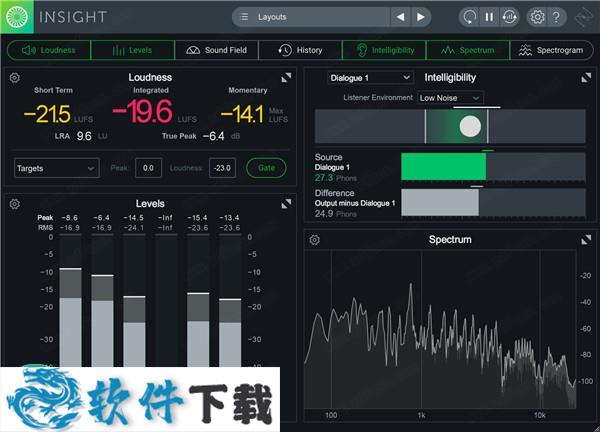Image resolution: width=600 pixels, height=432 pixels.
Task: Expand the Loudness panel to full view
Action: (286, 78)
